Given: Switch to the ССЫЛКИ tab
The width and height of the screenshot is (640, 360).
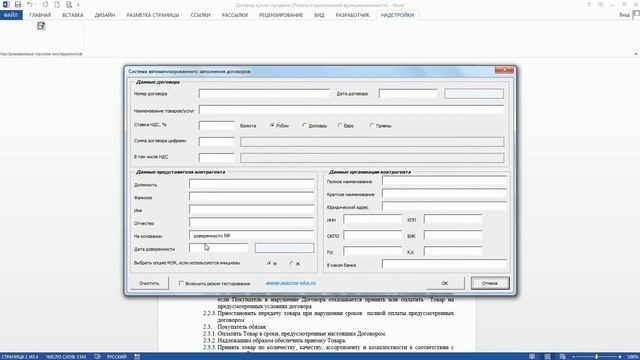Looking at the screenshot, I should pos(200,15).
